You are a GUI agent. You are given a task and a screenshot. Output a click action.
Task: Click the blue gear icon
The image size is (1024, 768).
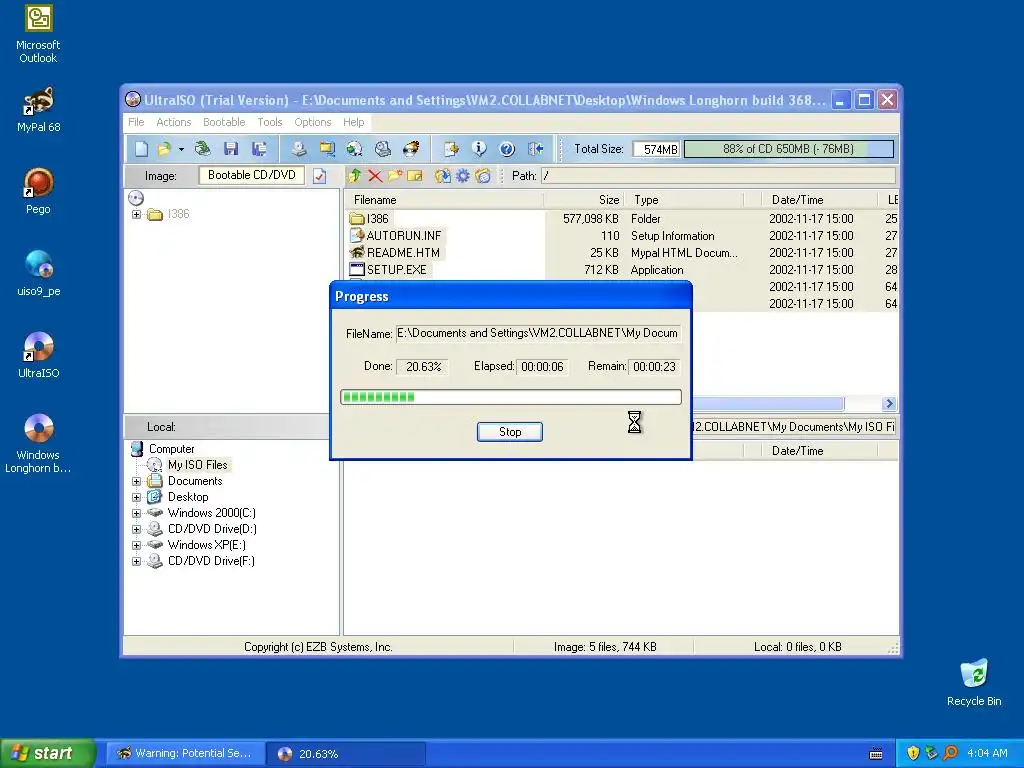coord(462,176)
